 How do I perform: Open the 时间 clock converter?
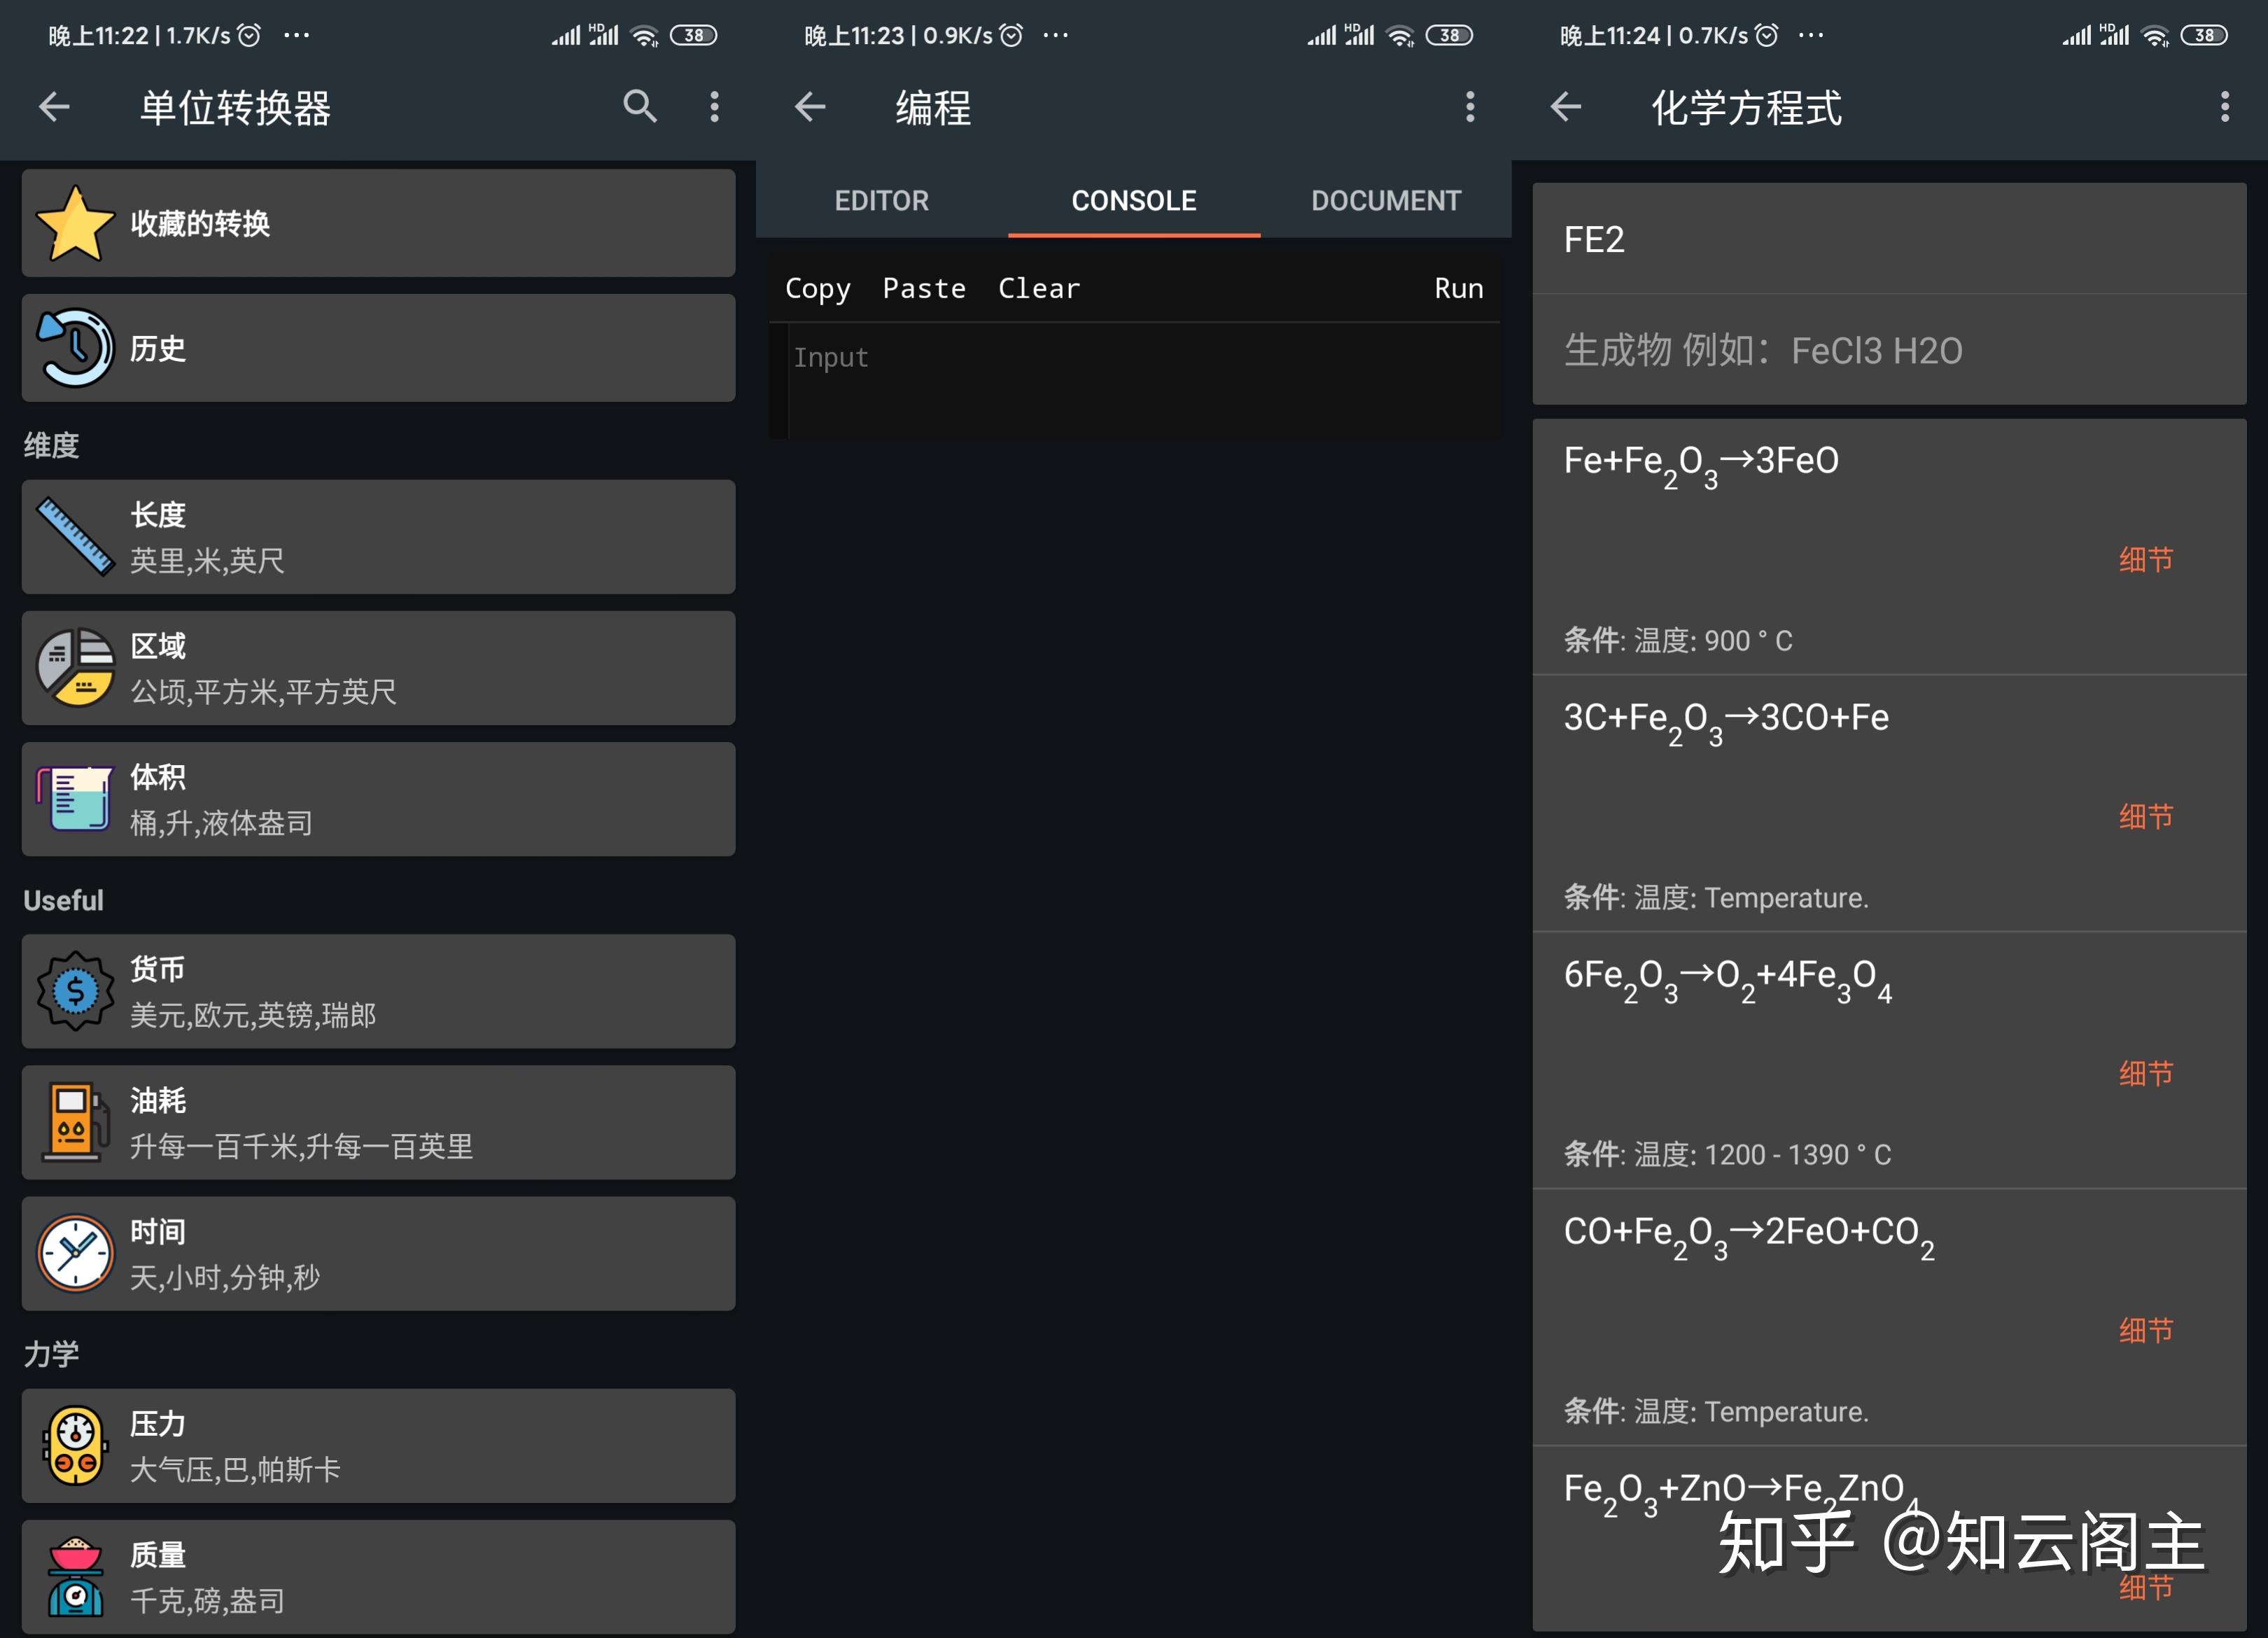pyautogui.click(x=378, y=1253)
